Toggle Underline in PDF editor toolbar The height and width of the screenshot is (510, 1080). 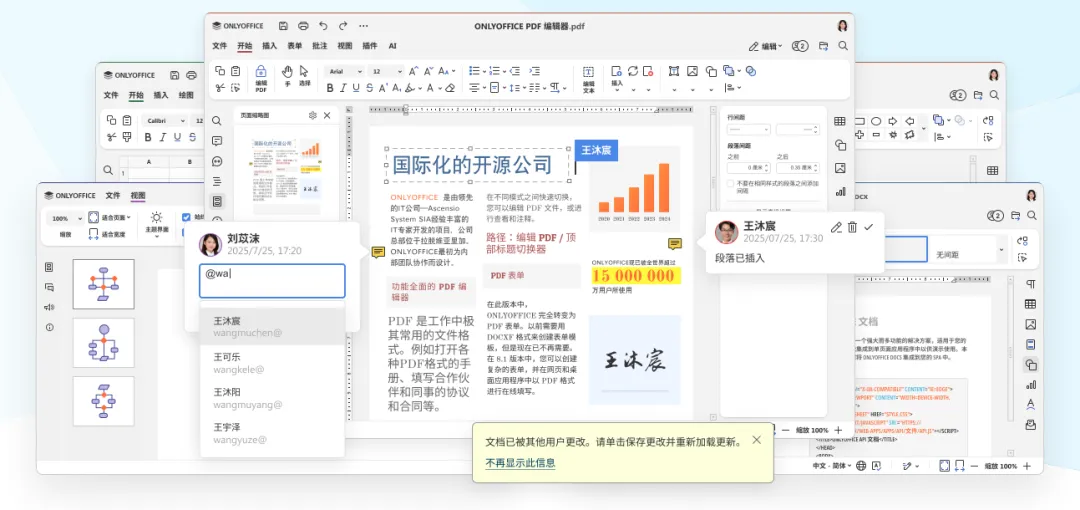pyautogui.click(x=356, y=88)
